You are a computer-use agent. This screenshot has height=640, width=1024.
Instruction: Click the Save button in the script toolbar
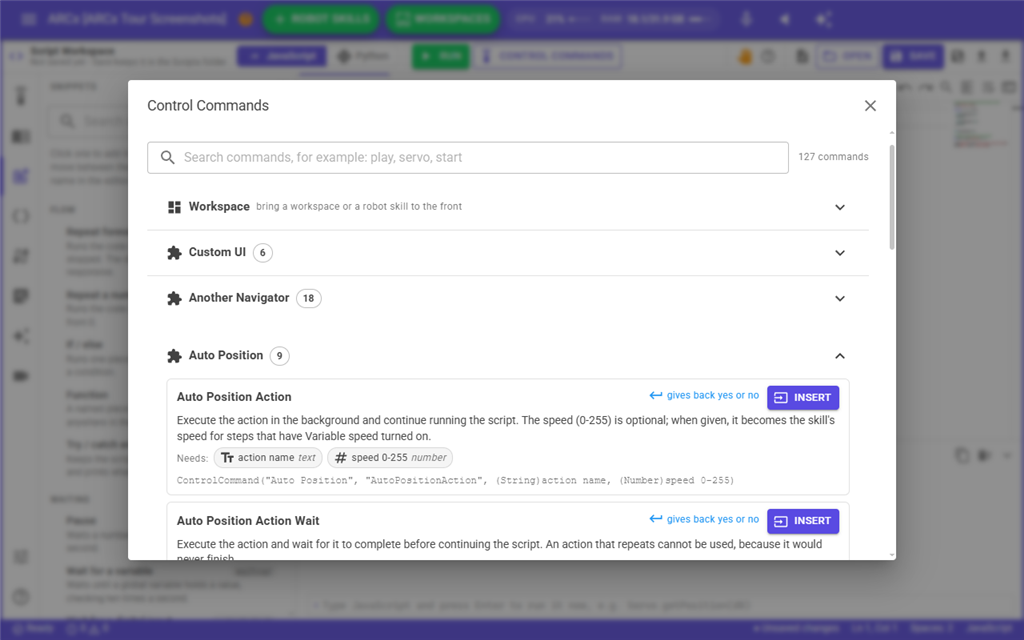(x=913, y=57)
